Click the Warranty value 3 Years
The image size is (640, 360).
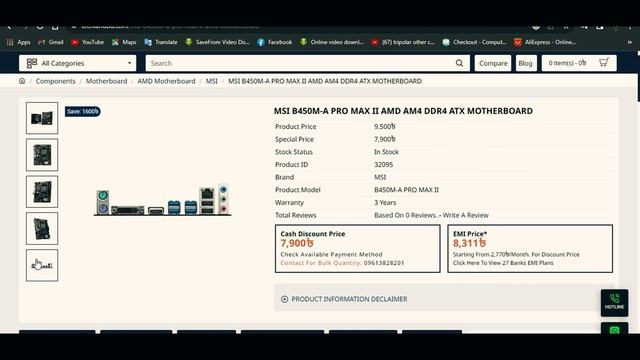pyautogui.click(x=385, y=202)
